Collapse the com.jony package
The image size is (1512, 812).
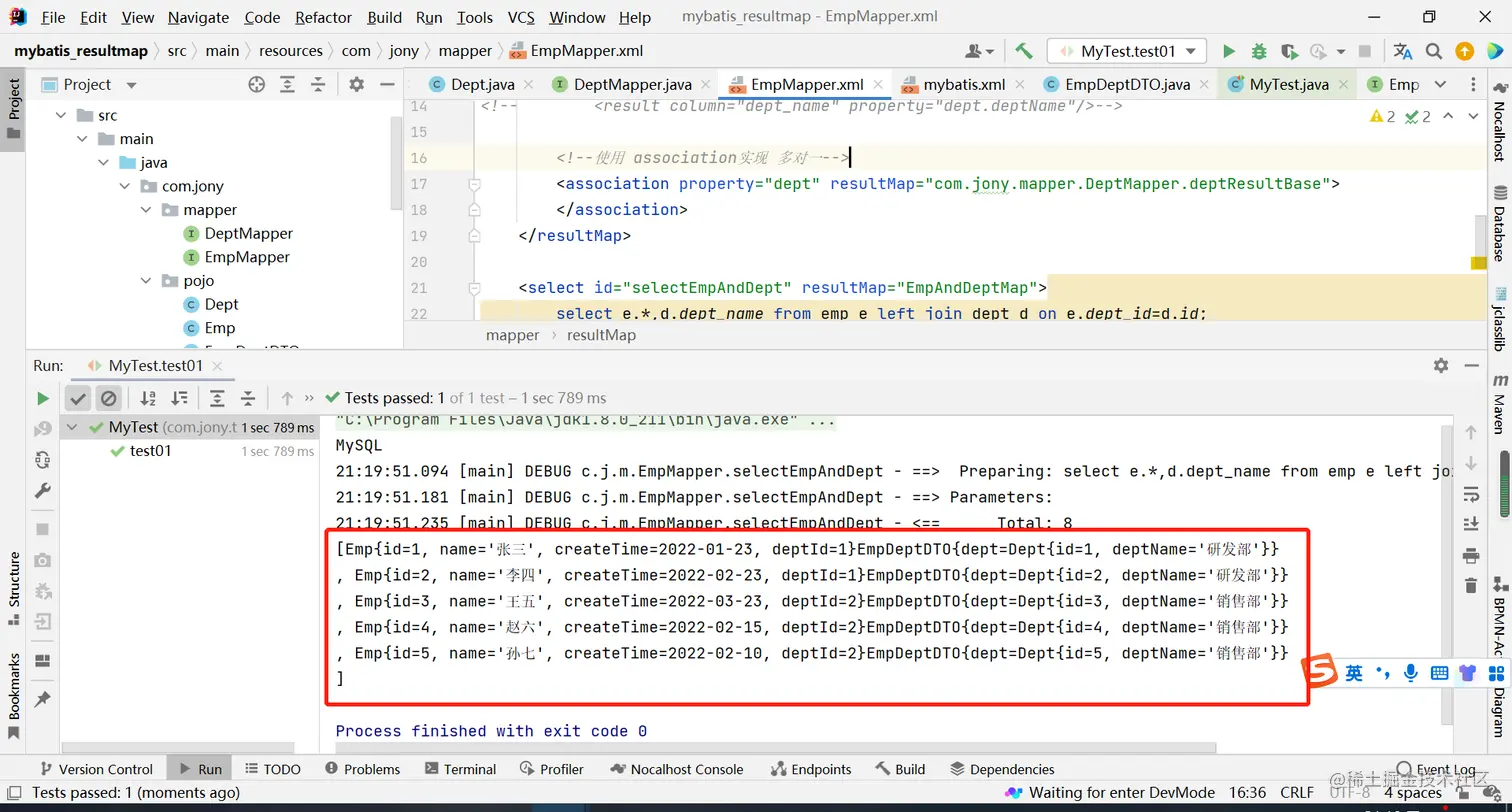coord(125,186)
